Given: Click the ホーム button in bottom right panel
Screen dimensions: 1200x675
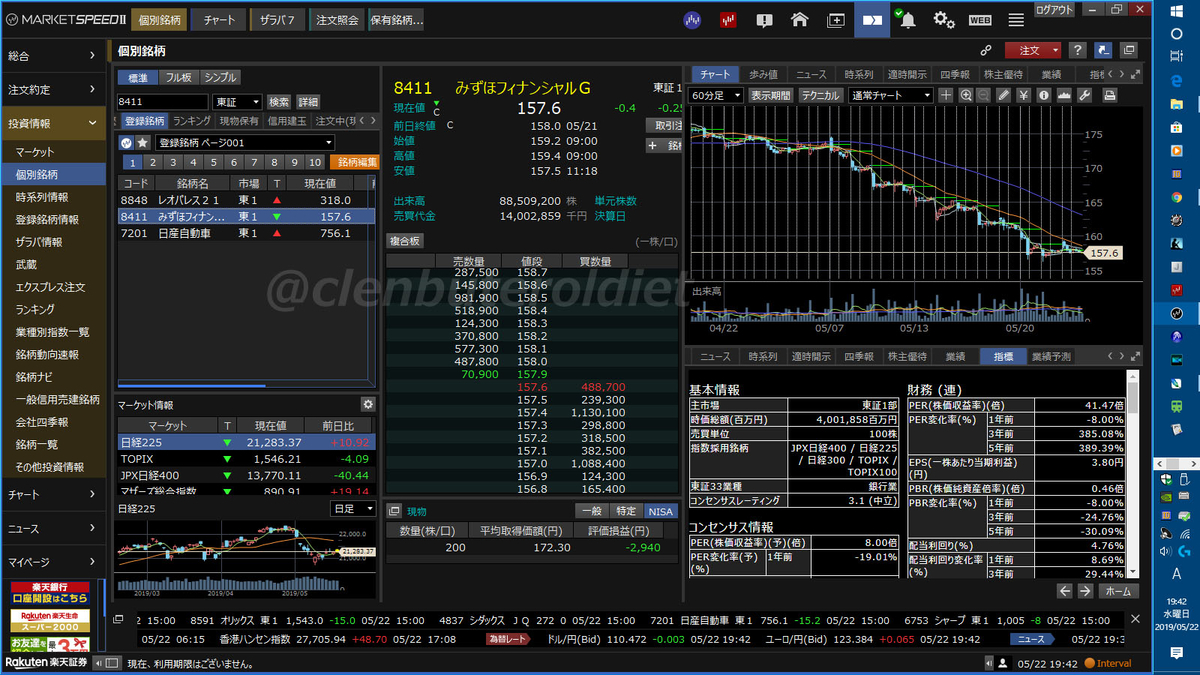Looking at the screenshot, I should point(1119,591).
